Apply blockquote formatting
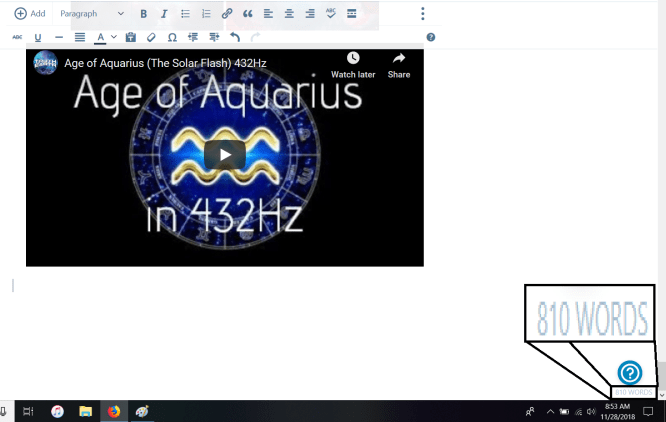This screenshot has height=422, width=666. (x=248, y=14)
